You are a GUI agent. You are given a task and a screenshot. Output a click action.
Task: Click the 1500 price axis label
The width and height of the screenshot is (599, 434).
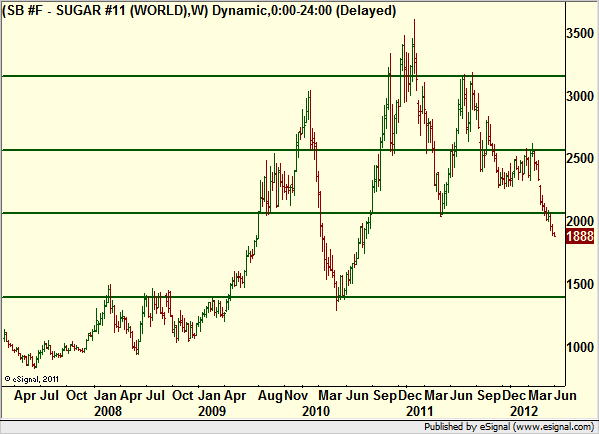(x=580, y=285)
